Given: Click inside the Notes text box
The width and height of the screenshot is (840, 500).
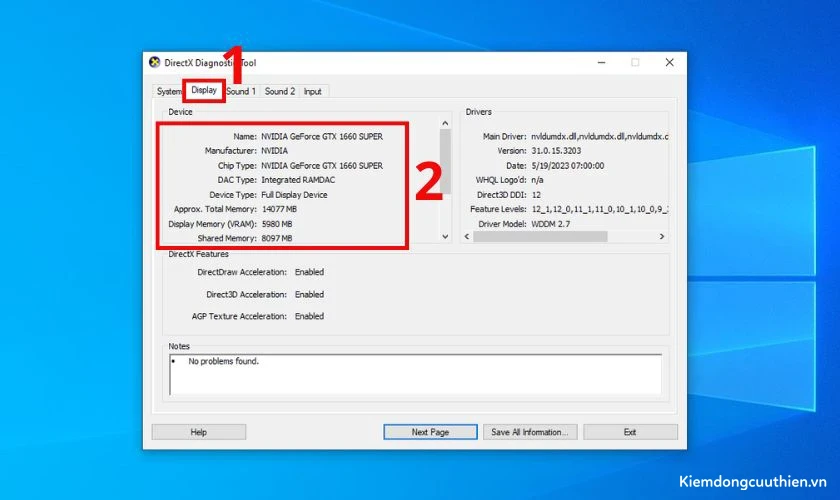Looking at the screenshot, I should (416, 374).
